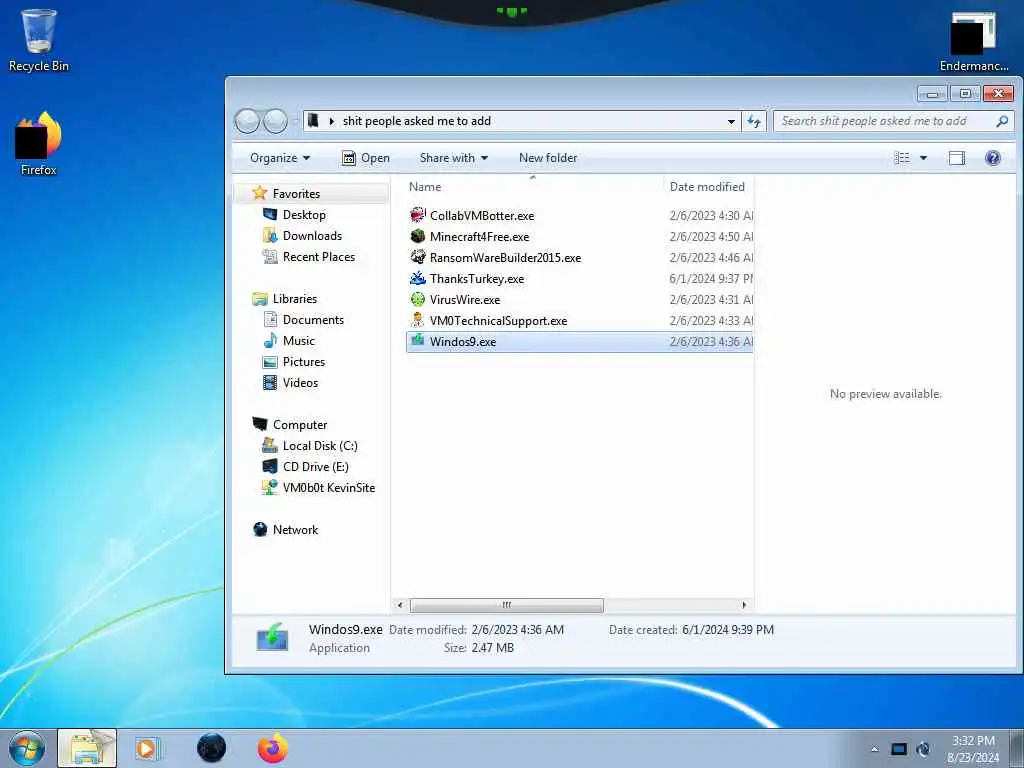Open the Organize menu

click(280, 158)
